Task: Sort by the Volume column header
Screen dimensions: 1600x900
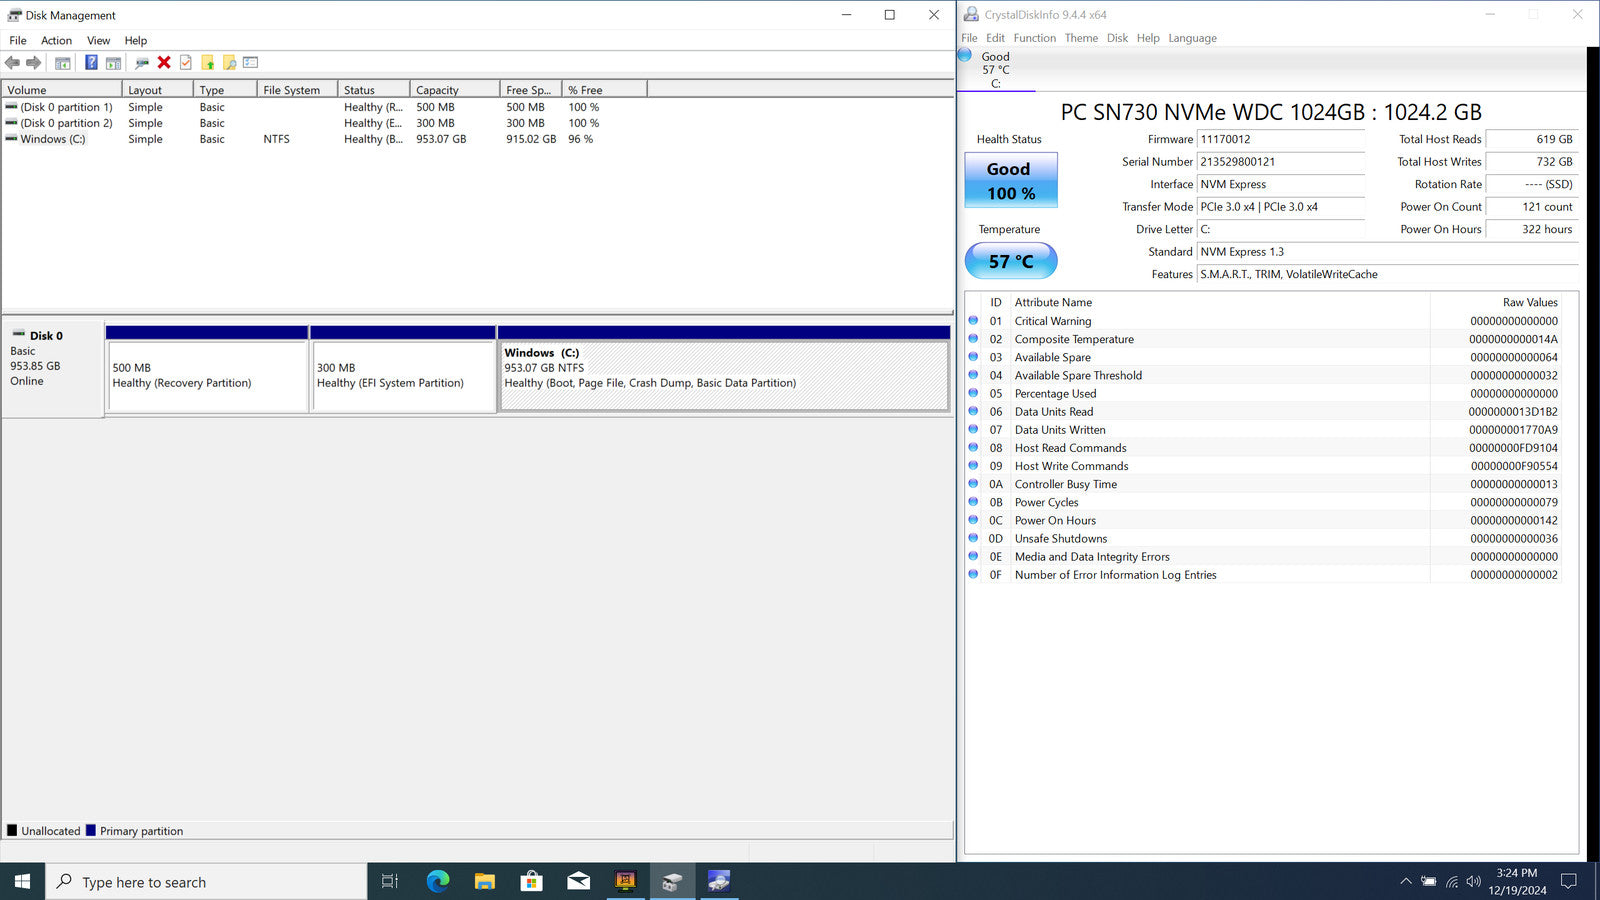Action: pyautogui.click(x=61, y=90)
